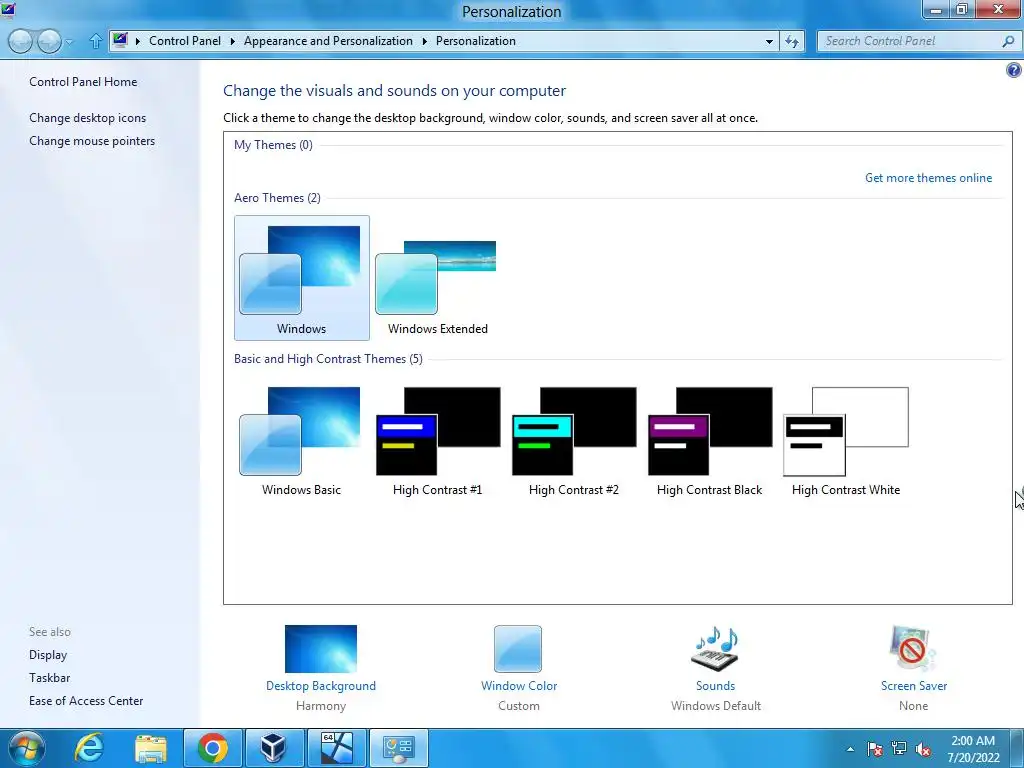Click the network tray icon
This screenshot has height=768, width=1024.
[899, 748]
